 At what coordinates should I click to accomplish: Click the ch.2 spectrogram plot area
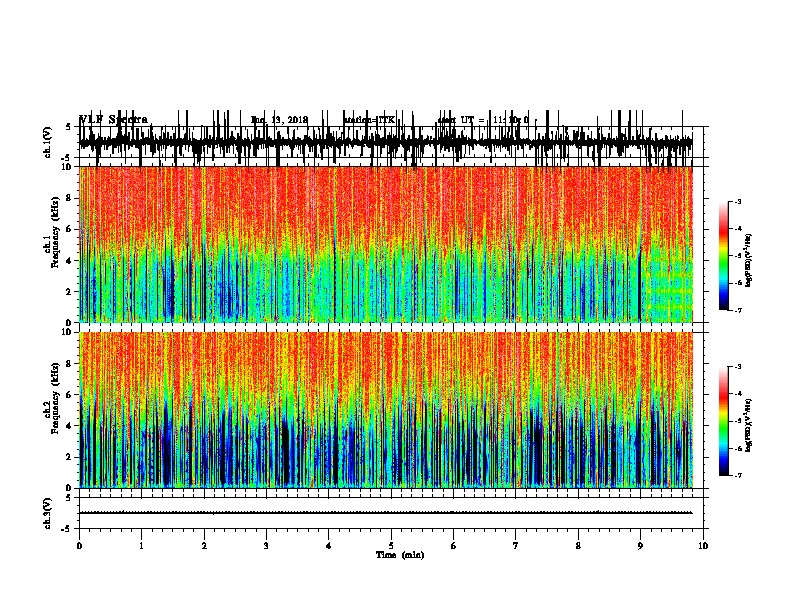[x=386, y=410]
